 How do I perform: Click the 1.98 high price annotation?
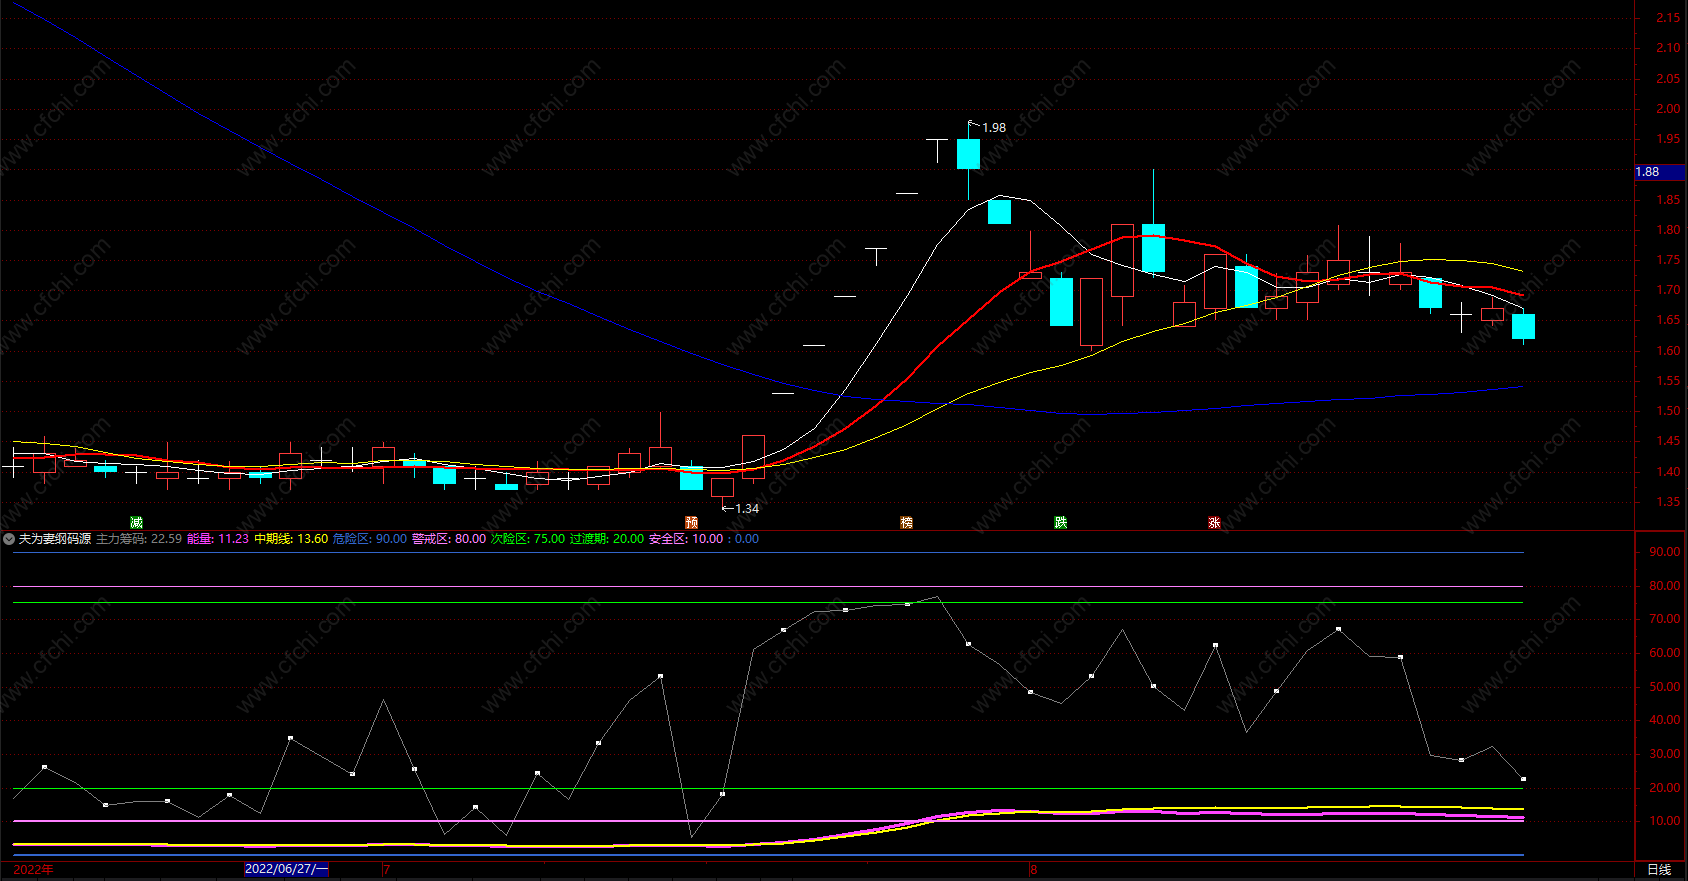tap(994, 128)
